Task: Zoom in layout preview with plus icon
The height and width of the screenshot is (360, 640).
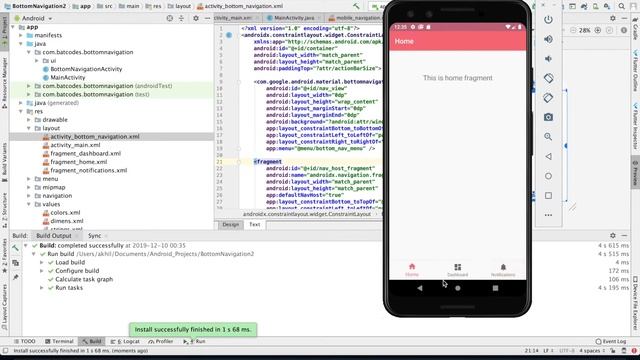Action: [x=598, y=30]
